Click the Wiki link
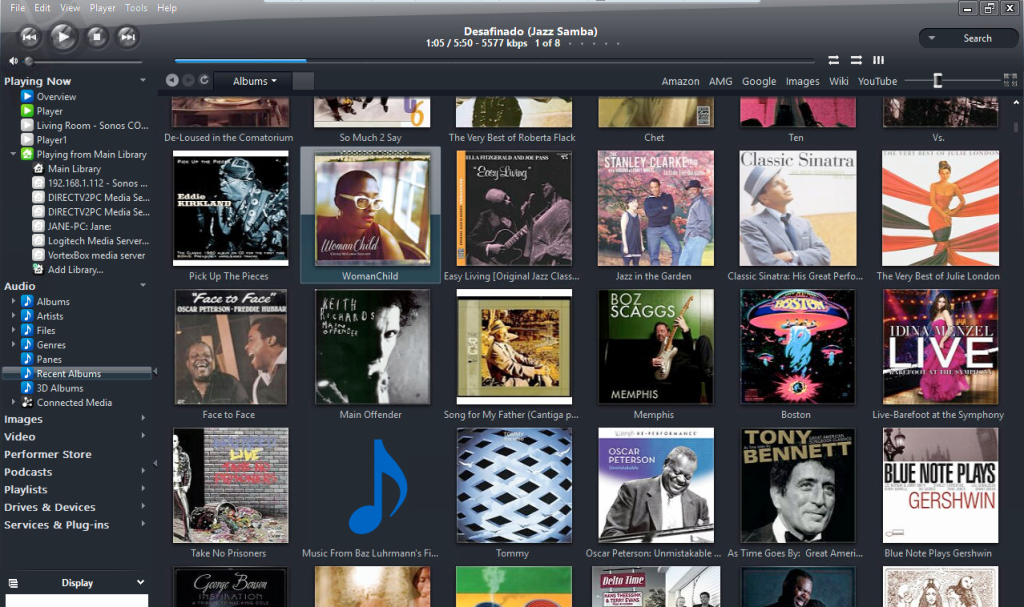This screenshot has height=607, width=1024. tap(839, 81)
